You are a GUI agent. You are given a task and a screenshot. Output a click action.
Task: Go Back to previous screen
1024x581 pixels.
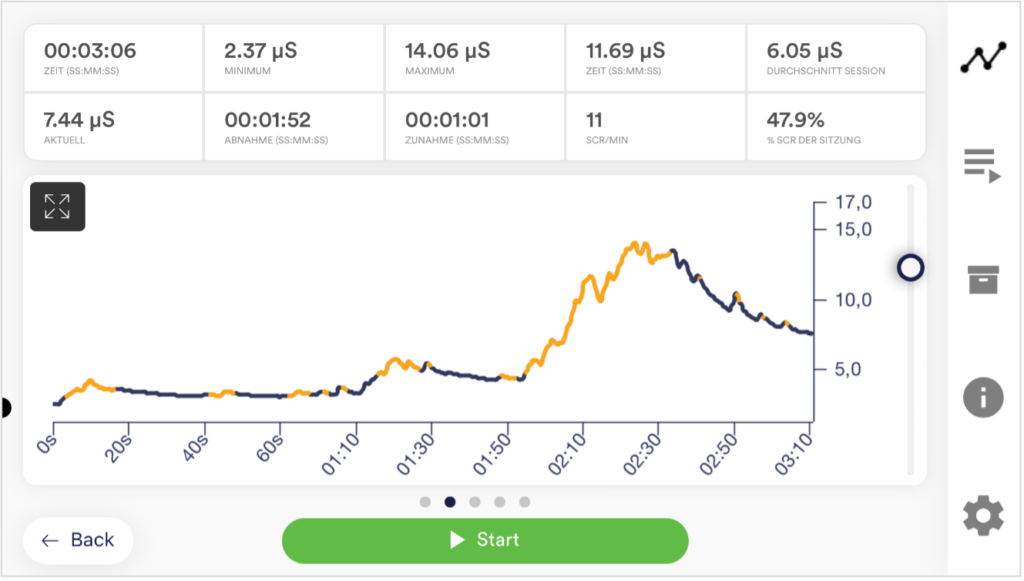click(x=78, y=541)
